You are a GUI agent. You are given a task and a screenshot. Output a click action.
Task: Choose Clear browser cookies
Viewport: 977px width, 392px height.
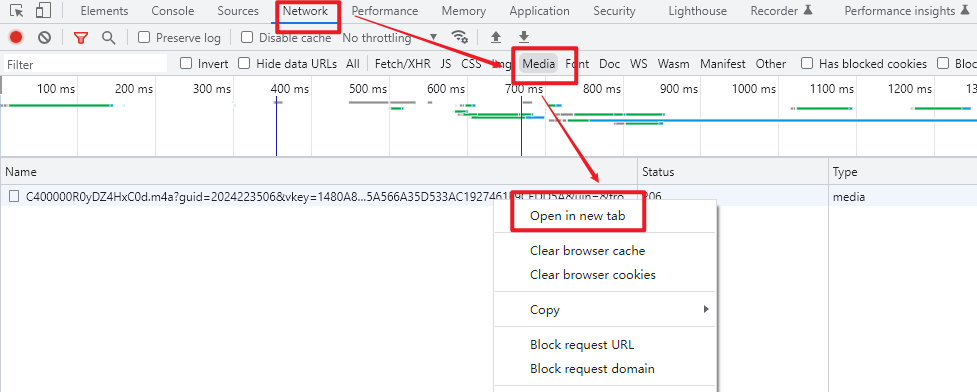pos(593,274)
